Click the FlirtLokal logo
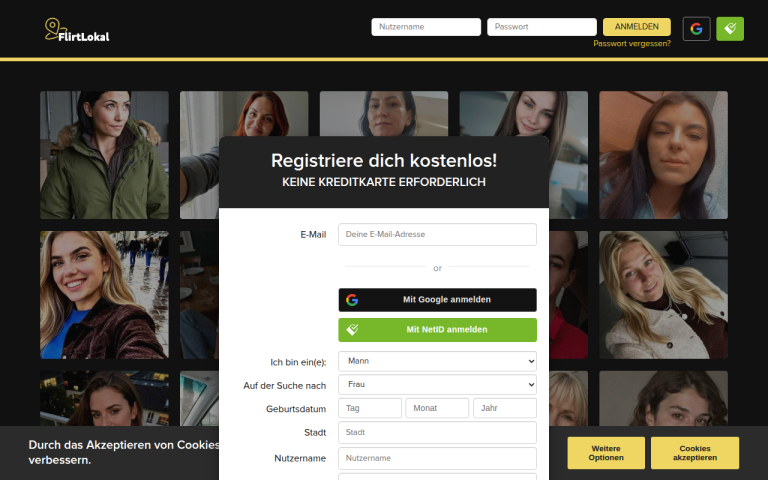Viewport: 768px width, 480px height. point(77,30)
